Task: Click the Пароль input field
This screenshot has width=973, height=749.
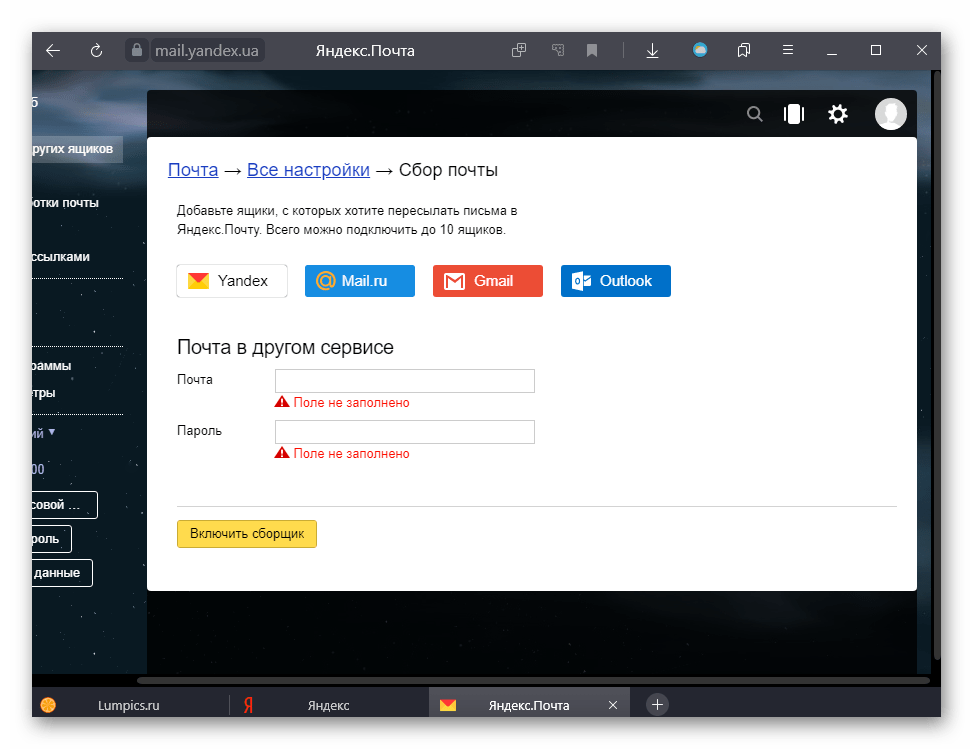Action: click(x=405, y=432)
